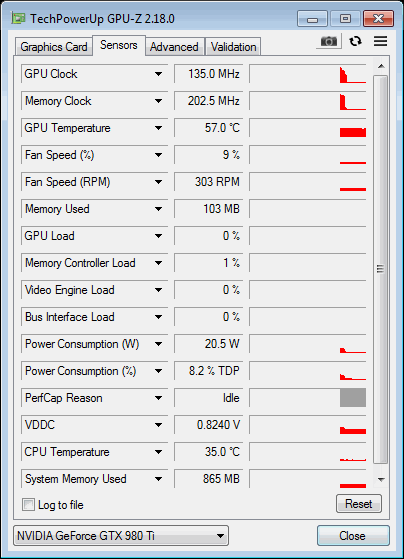Click the Close button at bottom
Screen dimensions: 404x559
pyautogui.click(x=353, y=535)
